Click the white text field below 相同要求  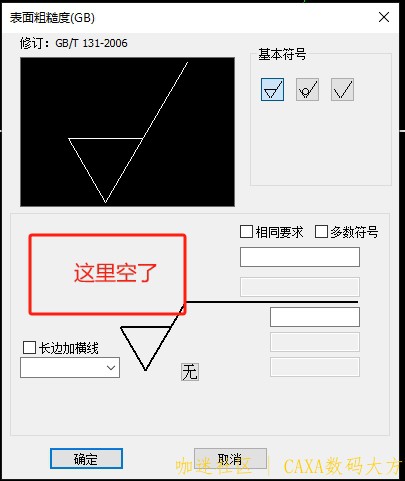(300, 257)
